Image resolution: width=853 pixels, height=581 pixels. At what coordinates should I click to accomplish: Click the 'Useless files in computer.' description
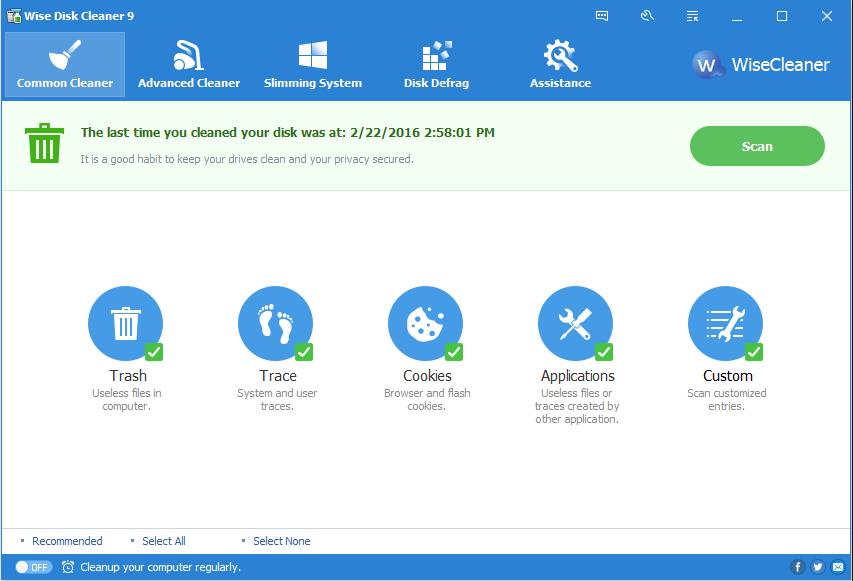(127, 399)
